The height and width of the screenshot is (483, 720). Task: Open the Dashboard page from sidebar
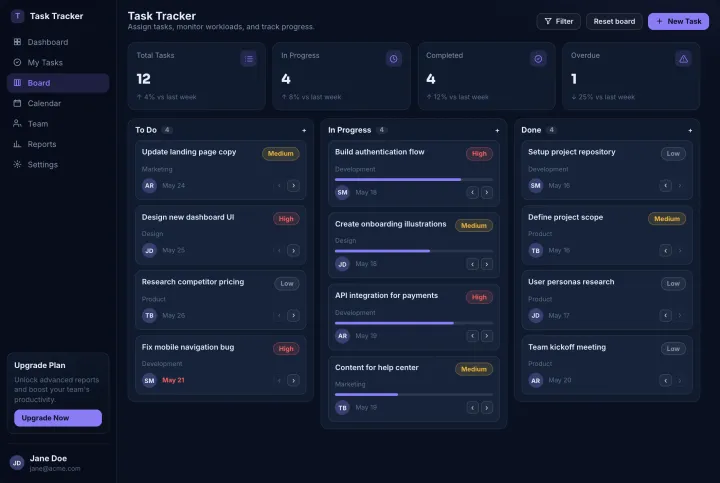(58, 42)
